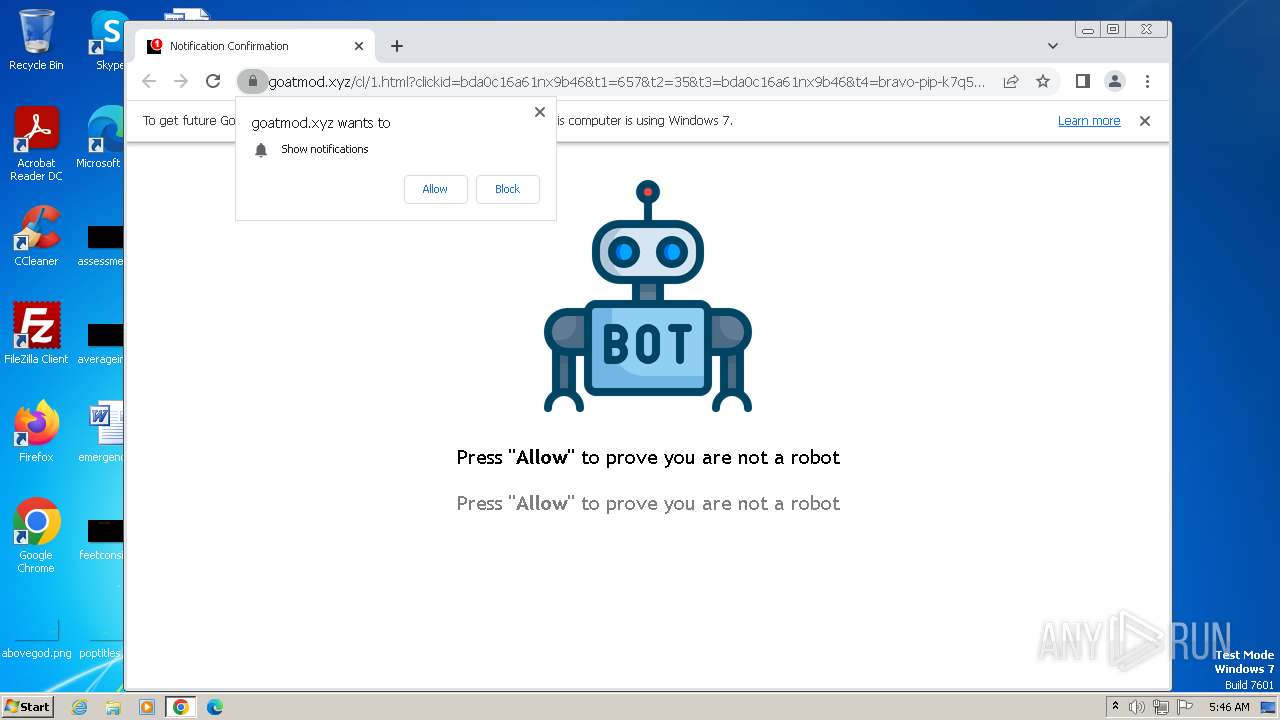Select the Notification Confirmation tab

tap(255, 46)
